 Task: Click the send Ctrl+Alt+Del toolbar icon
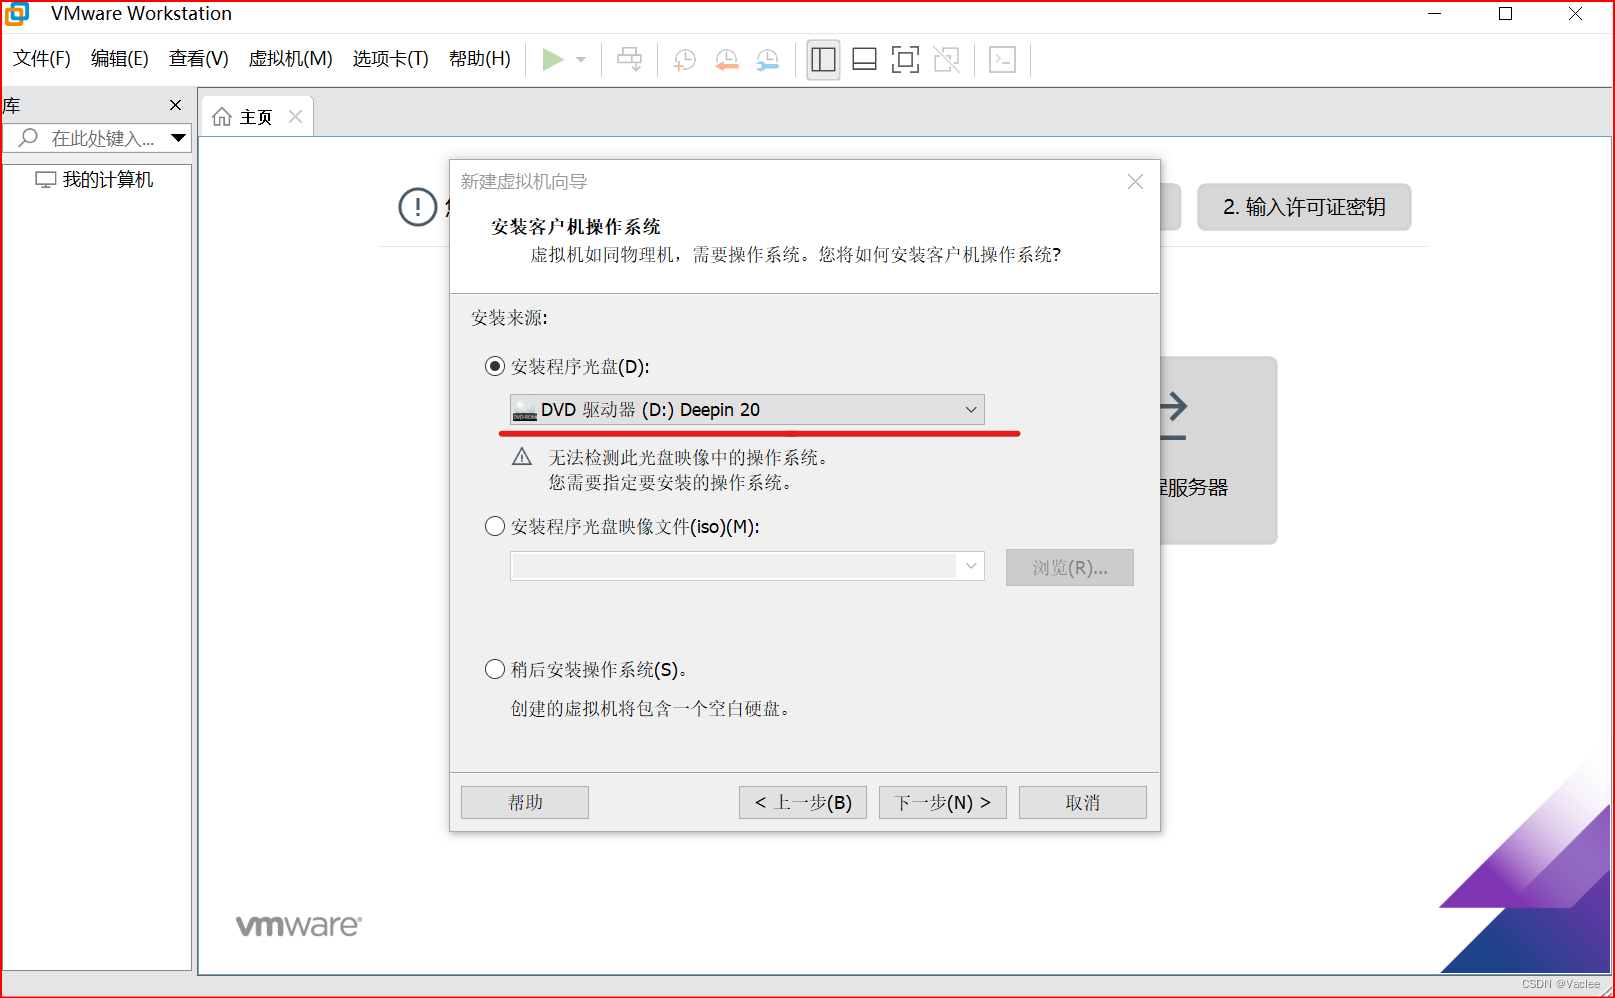click(x=630, y=60)
